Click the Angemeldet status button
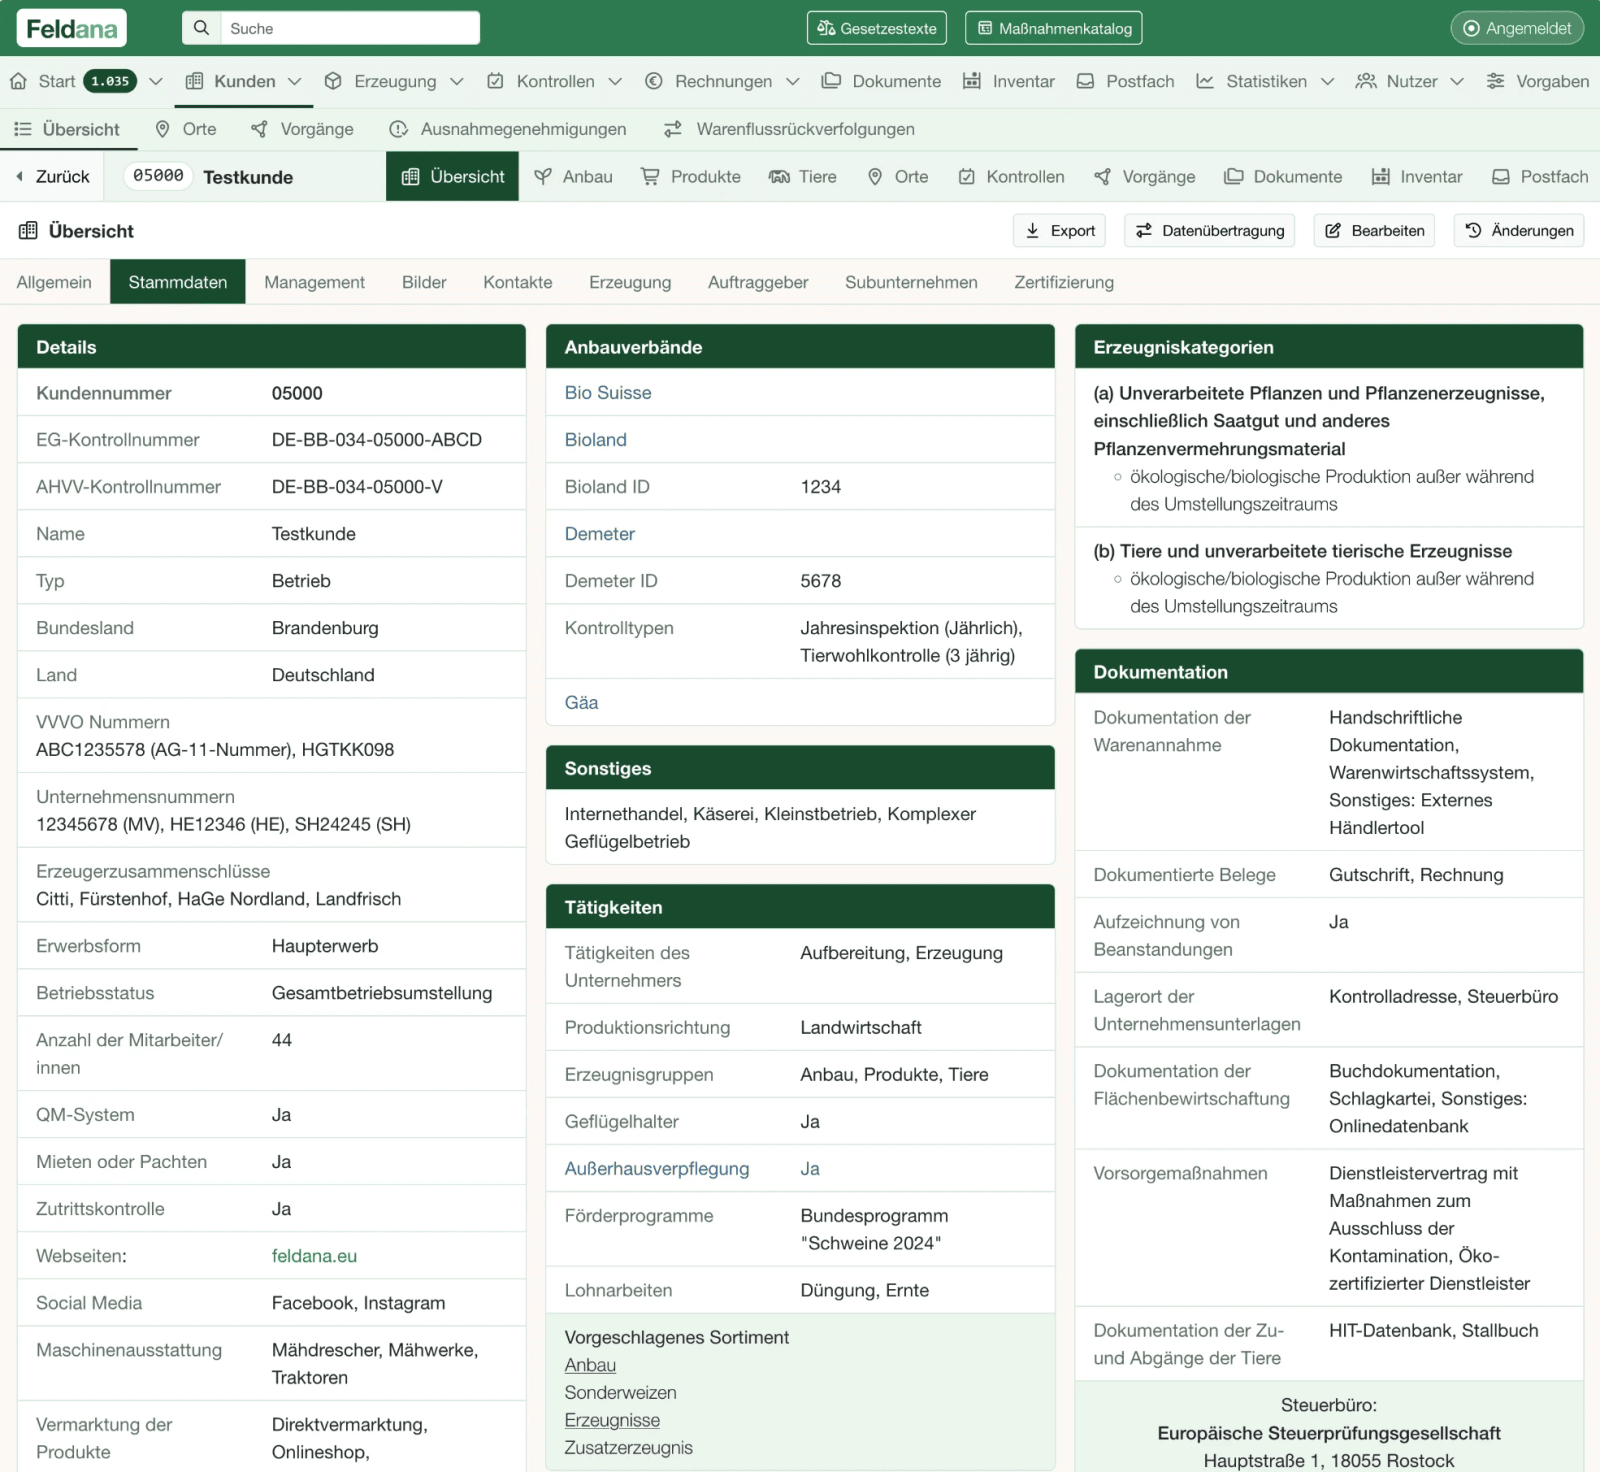1600x1472 pixels. [1517, 28]
